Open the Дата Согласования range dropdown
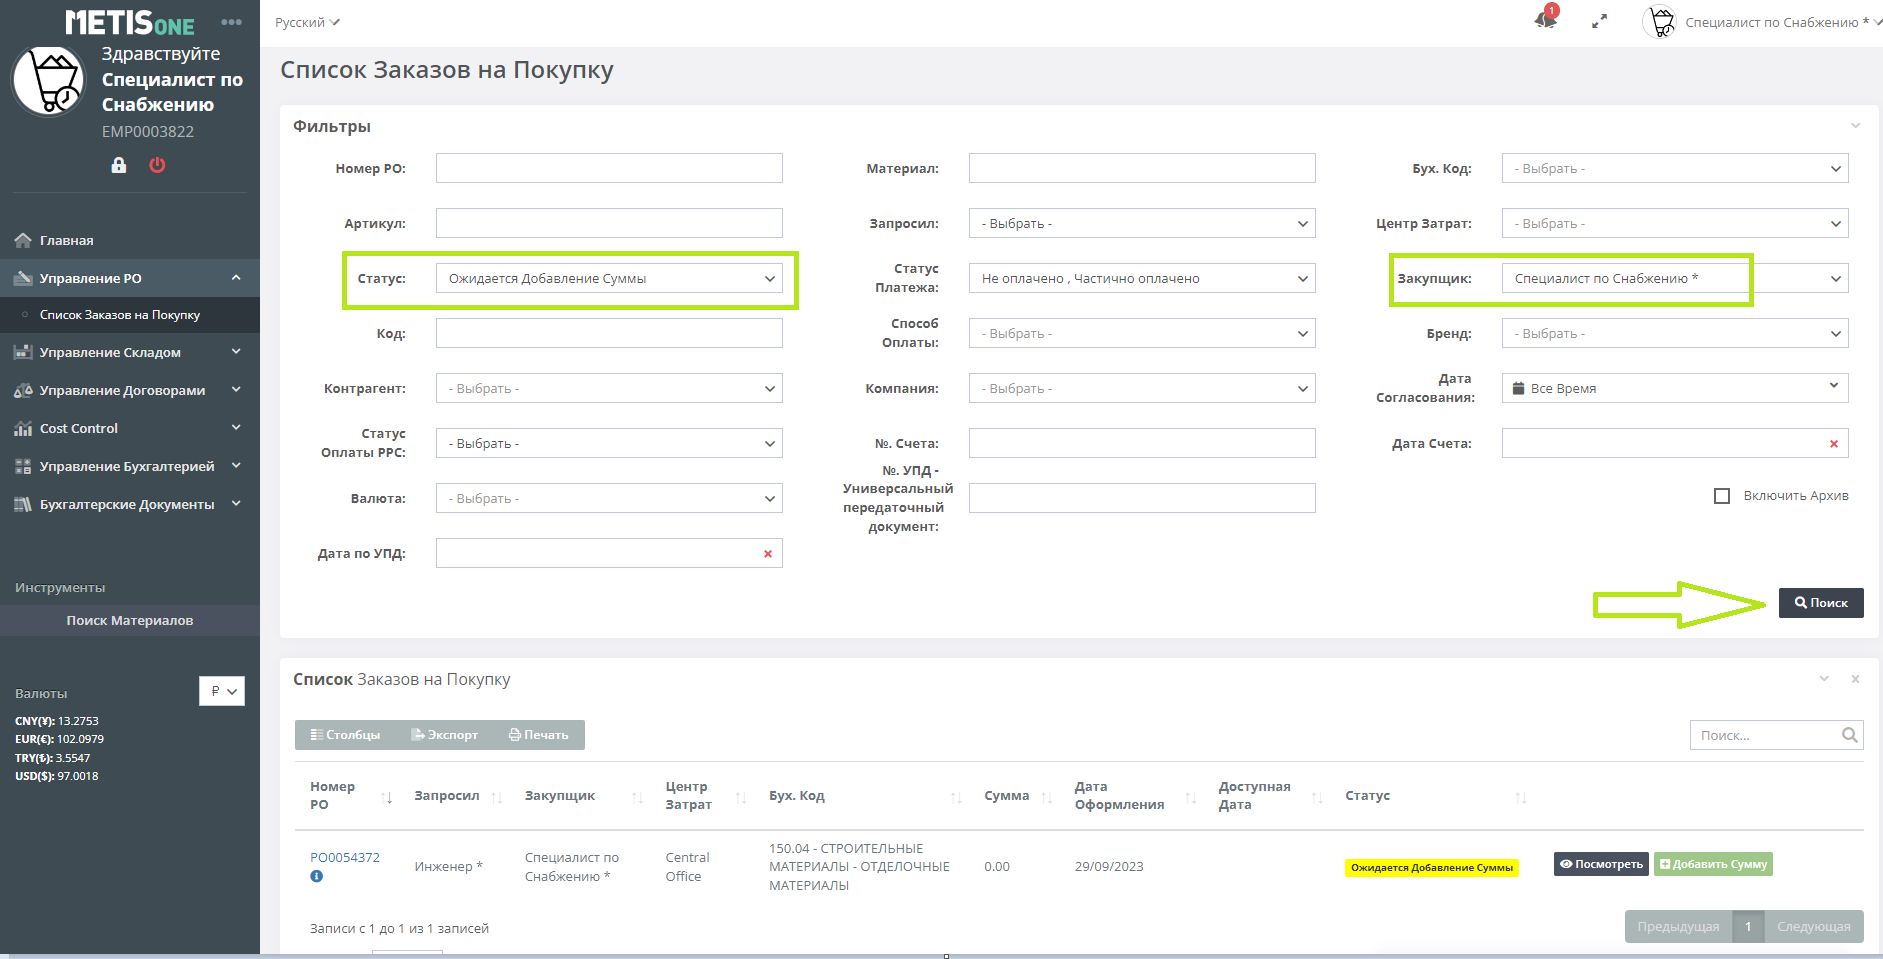Image resolution: width=1883 pixels, height=959 pixels. coord(1675,388)
